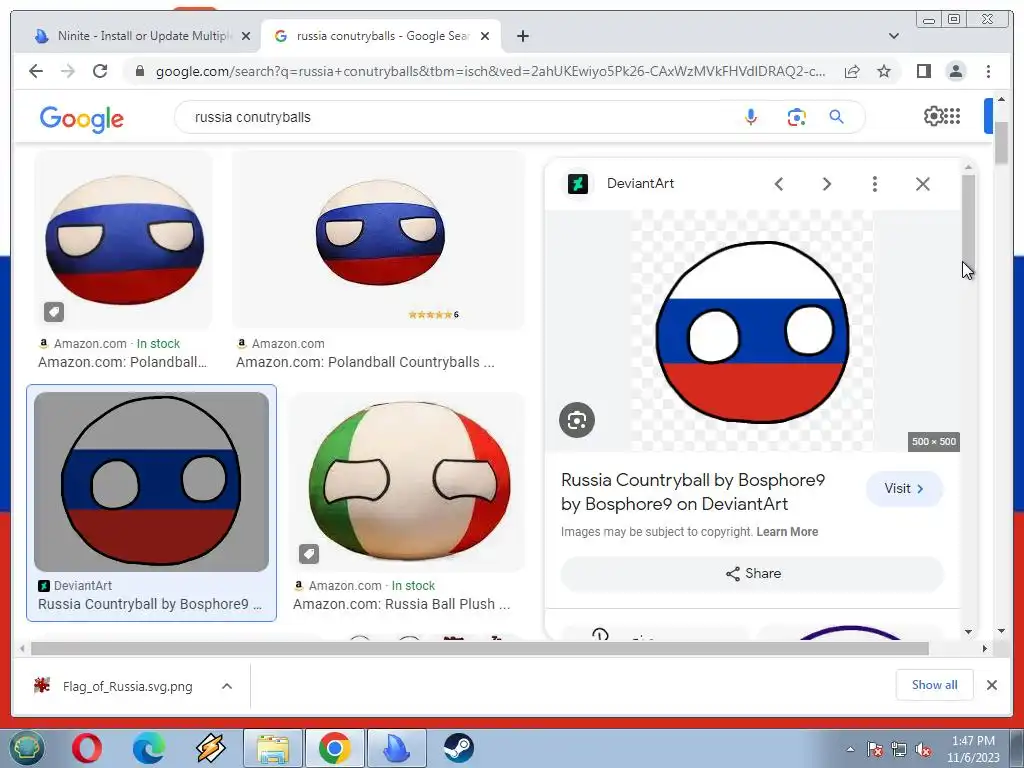
Task: Submit search with the magnifier icon
Action: point(837,117)
